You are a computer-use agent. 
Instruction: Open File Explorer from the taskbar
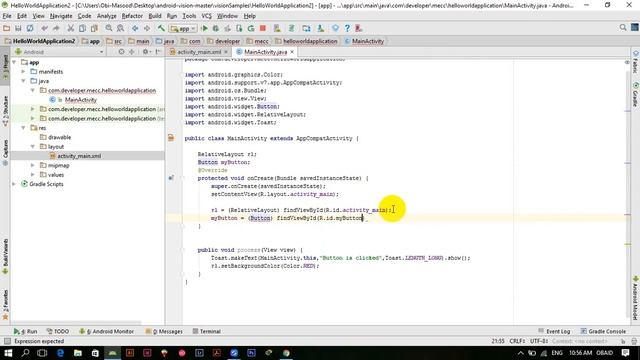tap(78, 353)
